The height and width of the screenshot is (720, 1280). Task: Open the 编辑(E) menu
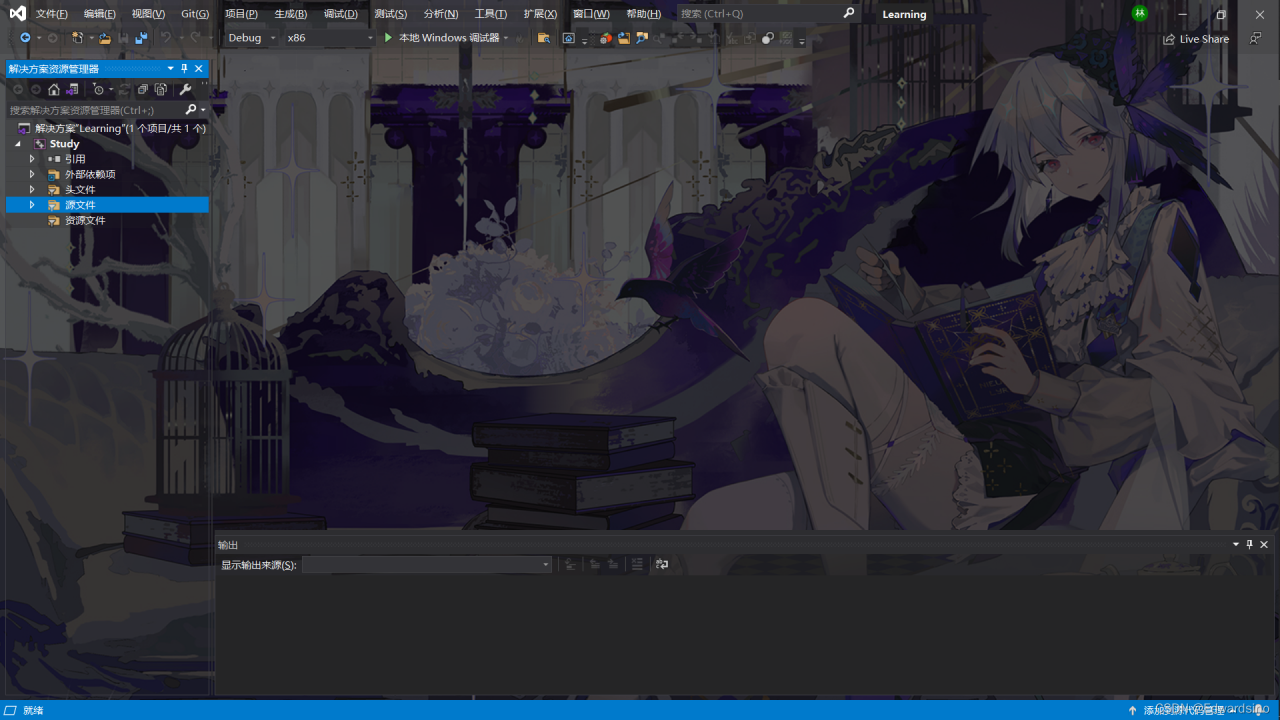click(100, 14)
